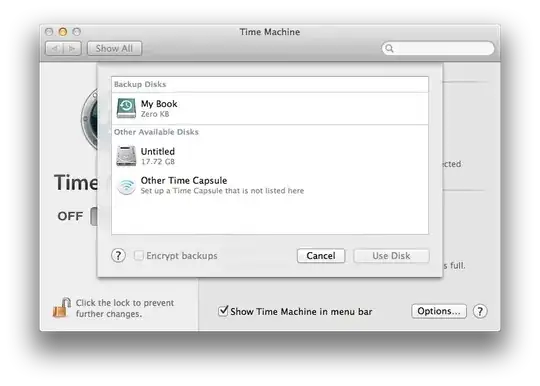
Task: Select the Untitled 17.72 GB disk
Action: [270, 156]
